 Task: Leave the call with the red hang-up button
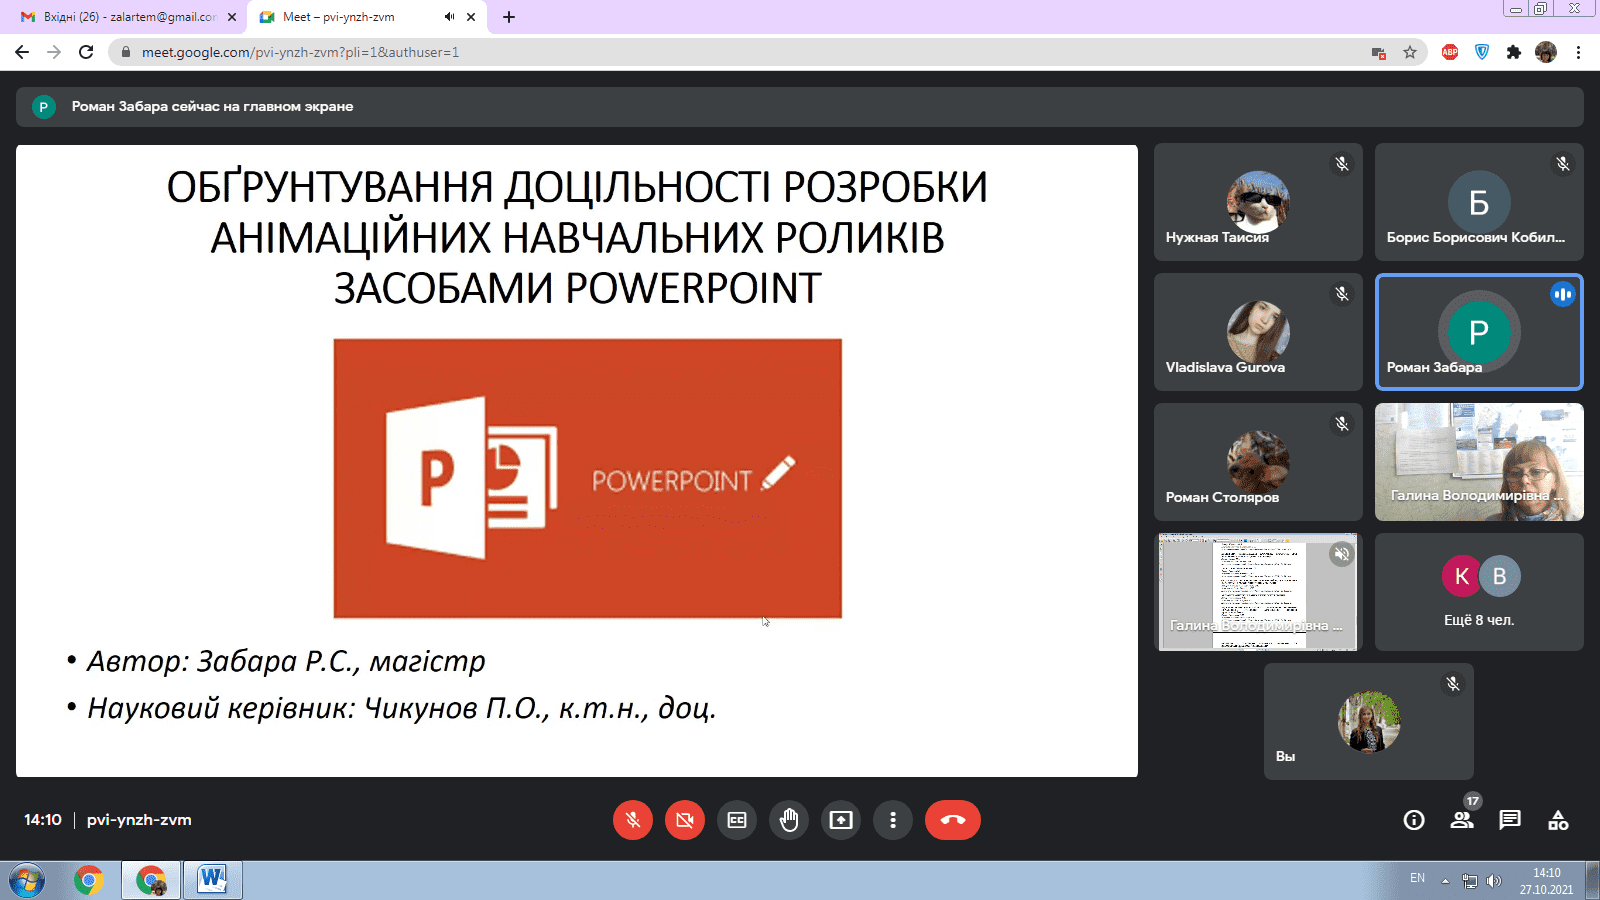[953, 820]
